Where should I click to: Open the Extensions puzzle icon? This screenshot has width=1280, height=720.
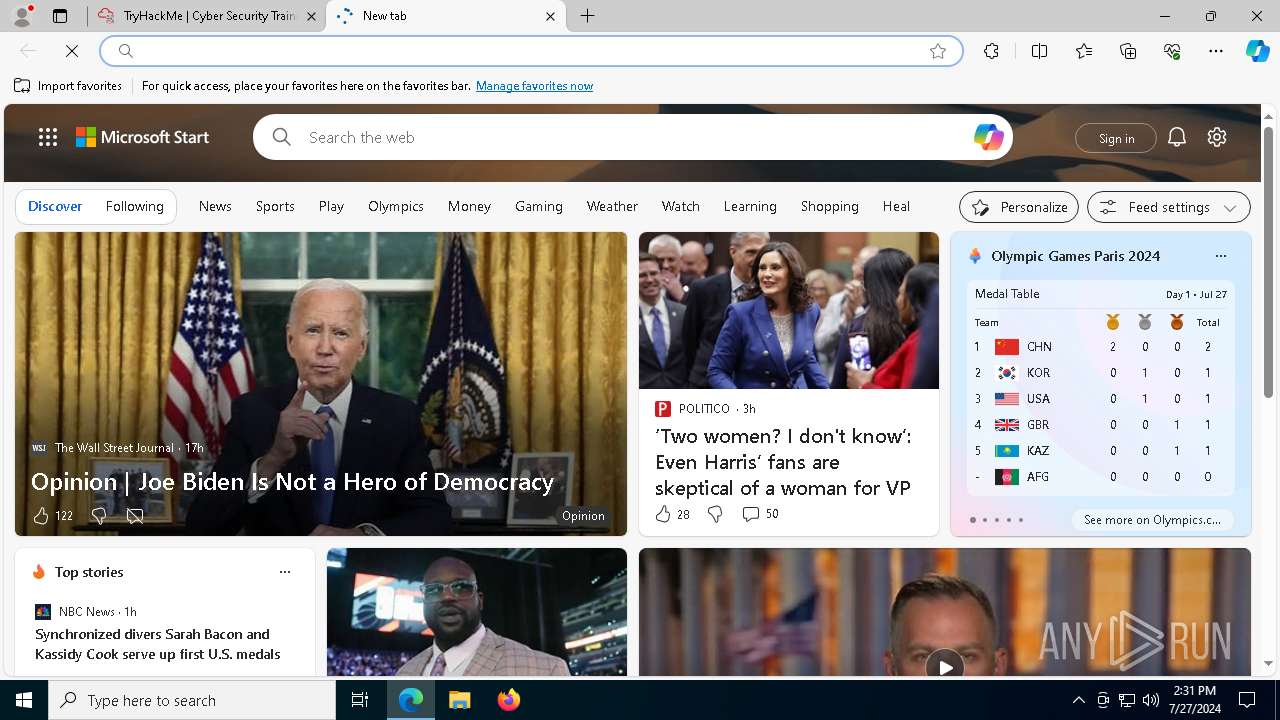(x=991, y=51)
